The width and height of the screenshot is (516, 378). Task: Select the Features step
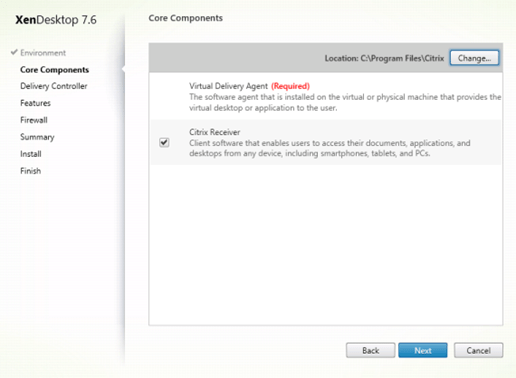pyautogui.click(x=35, y=103)
